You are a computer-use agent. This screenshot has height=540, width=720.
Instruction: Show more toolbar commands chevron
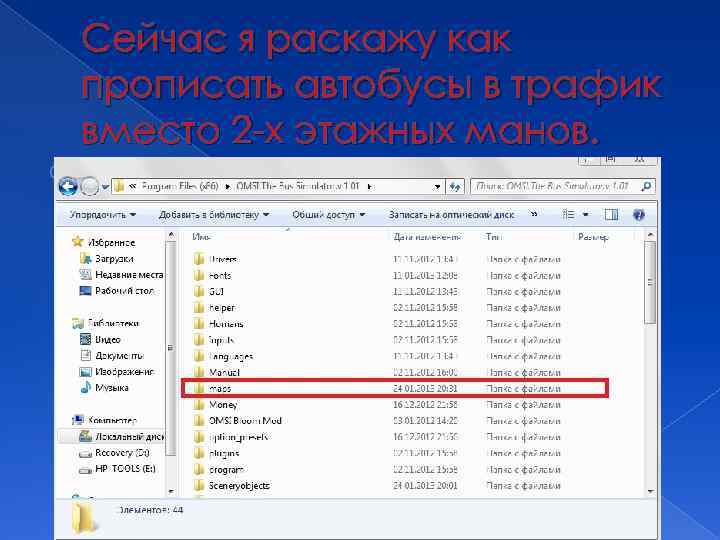point(534,214)
